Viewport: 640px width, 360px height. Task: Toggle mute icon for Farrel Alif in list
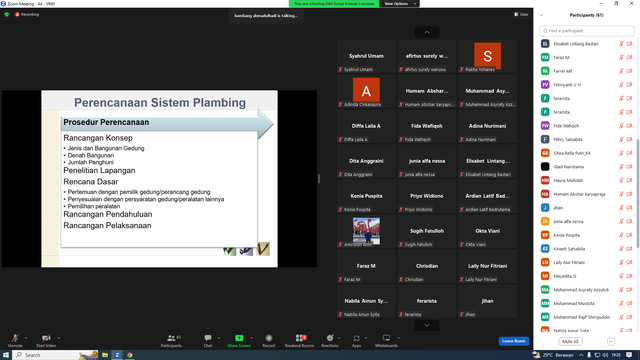(x=621, y=71)
